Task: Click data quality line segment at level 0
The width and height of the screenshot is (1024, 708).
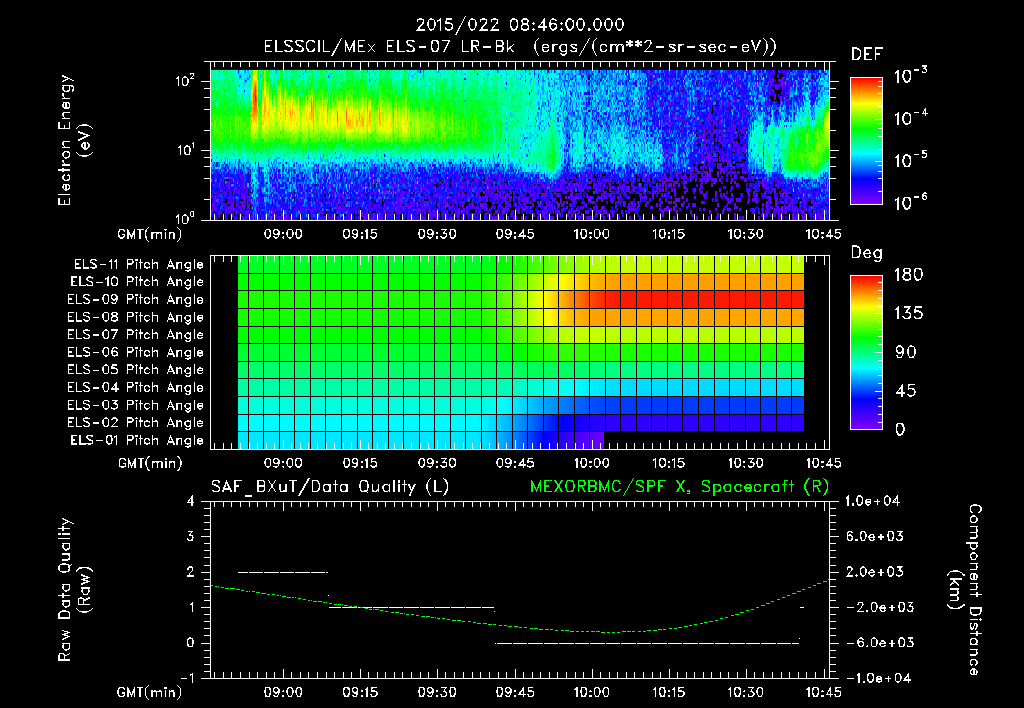Action: (x=647, y=643)
